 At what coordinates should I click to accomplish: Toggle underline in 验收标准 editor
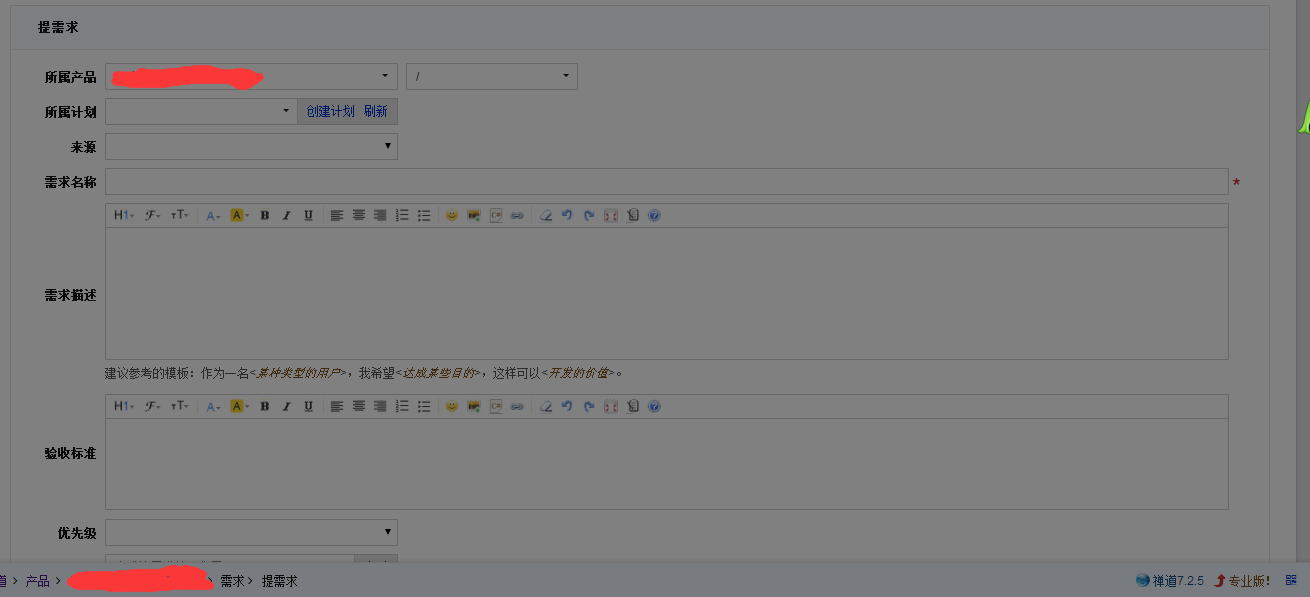pos(308,406)
